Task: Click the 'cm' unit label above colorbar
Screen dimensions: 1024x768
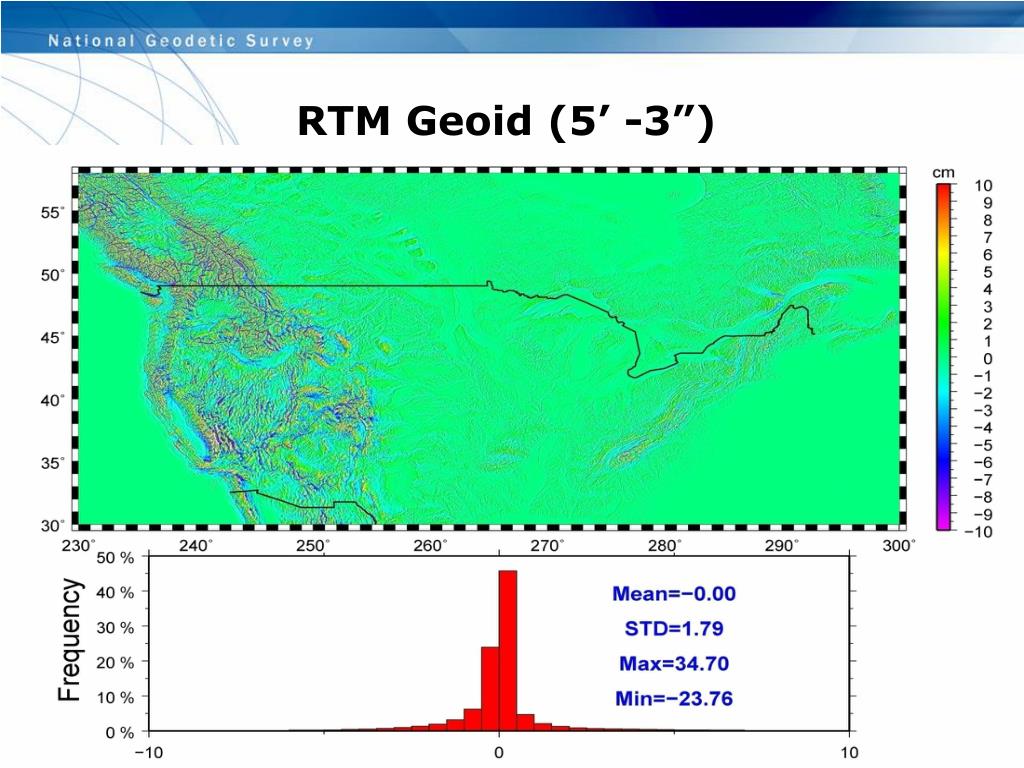Action: tap(943, 172)
